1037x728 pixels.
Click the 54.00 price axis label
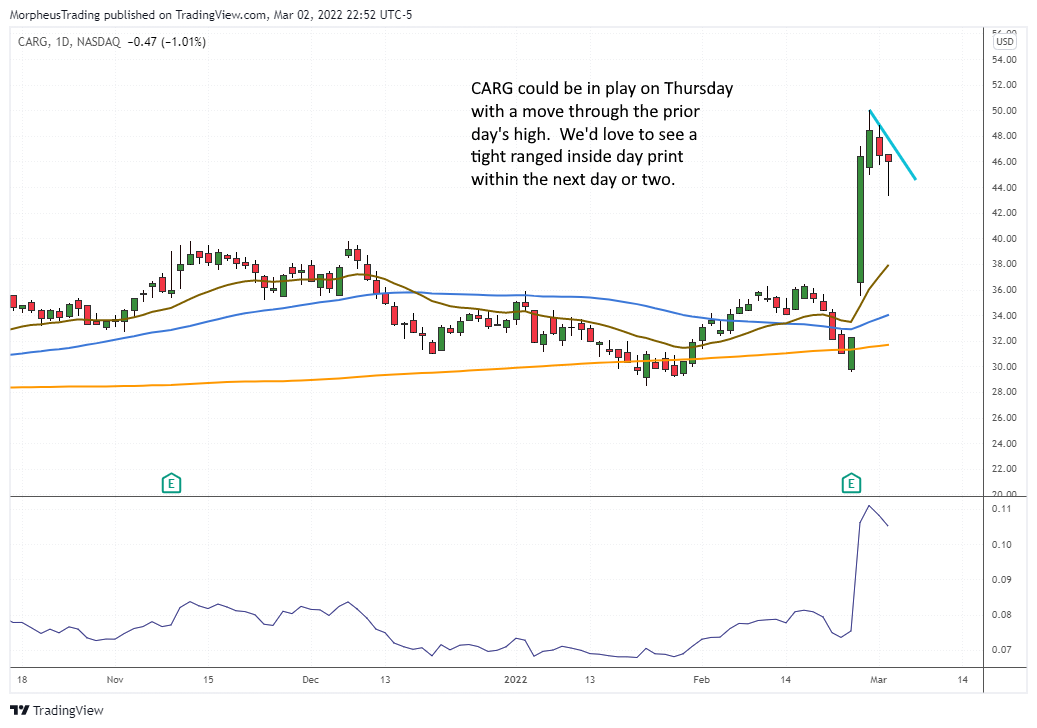1004,60
